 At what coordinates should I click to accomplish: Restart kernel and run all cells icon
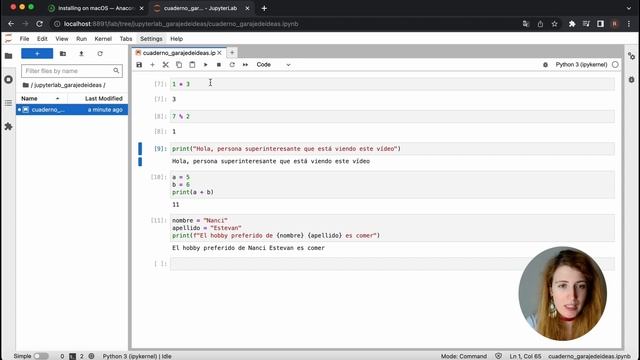245,64
